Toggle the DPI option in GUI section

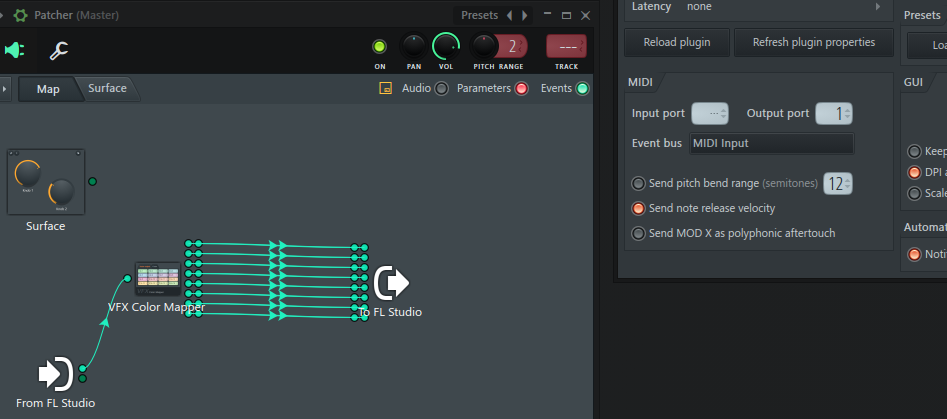tap(914, 172)
